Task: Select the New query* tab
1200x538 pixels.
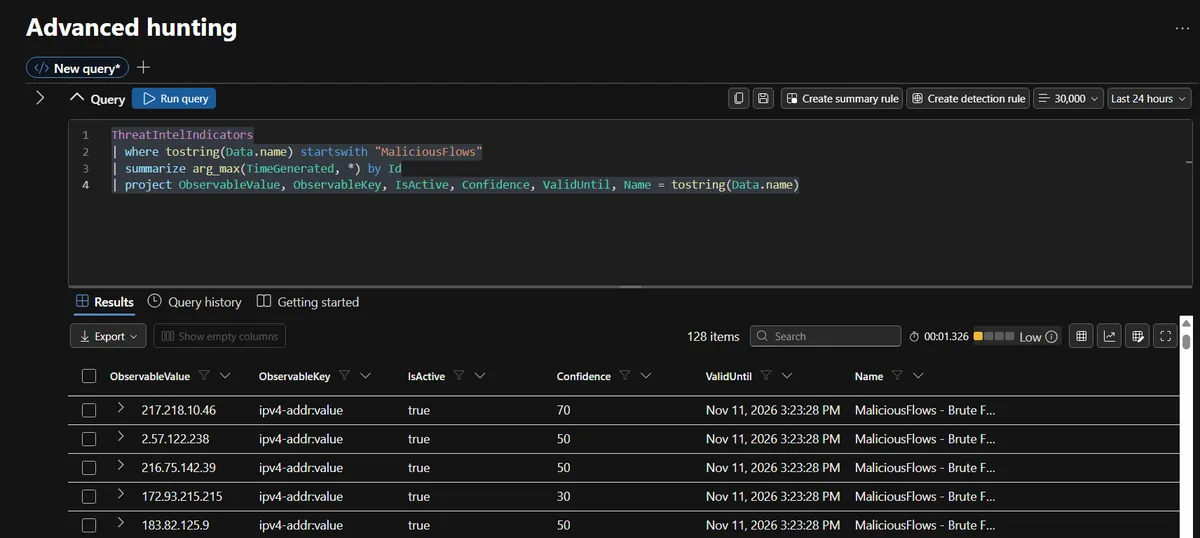Action: [77, 68]
